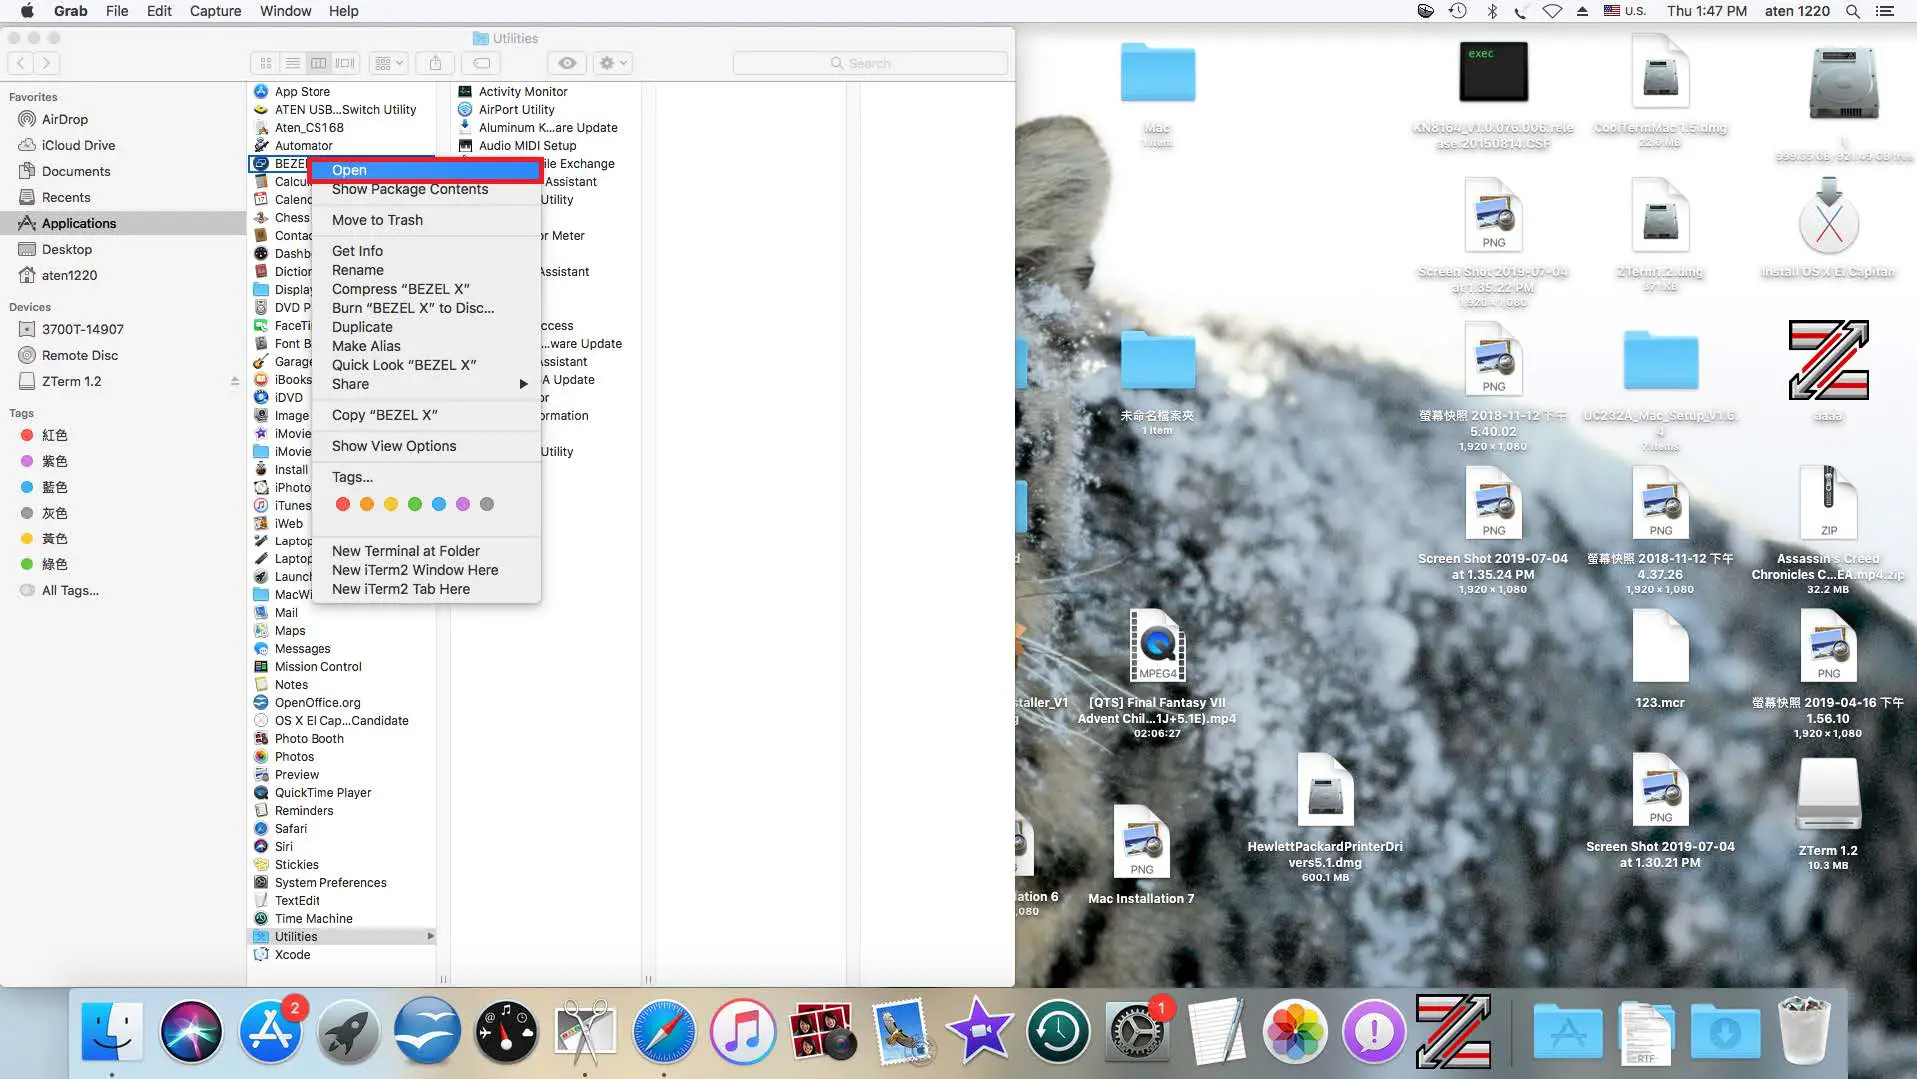Open the Arrange dropdown in the toolbar
The width and height of the screenshot is (1917, 1079).
pyautogui.click(x=388, y=62)
